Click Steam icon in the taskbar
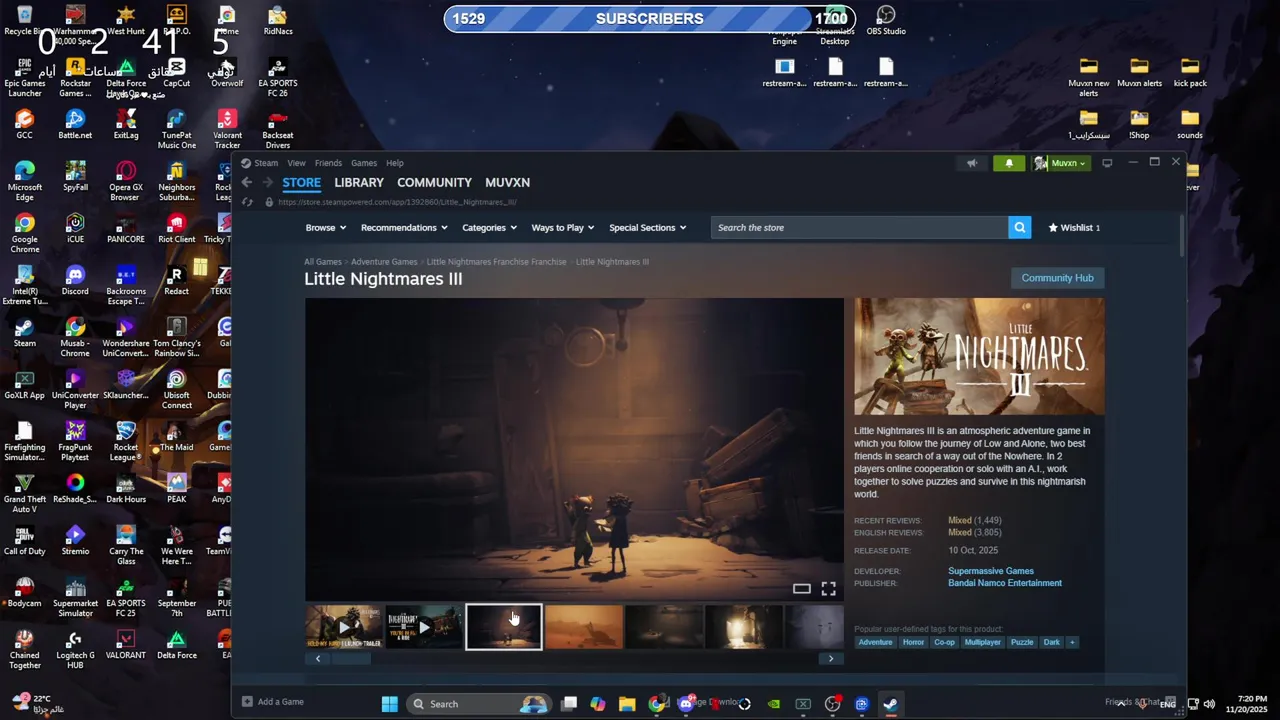Image resolution: width=1280 pixels, height=720 pixels. (x=889, y=704)
